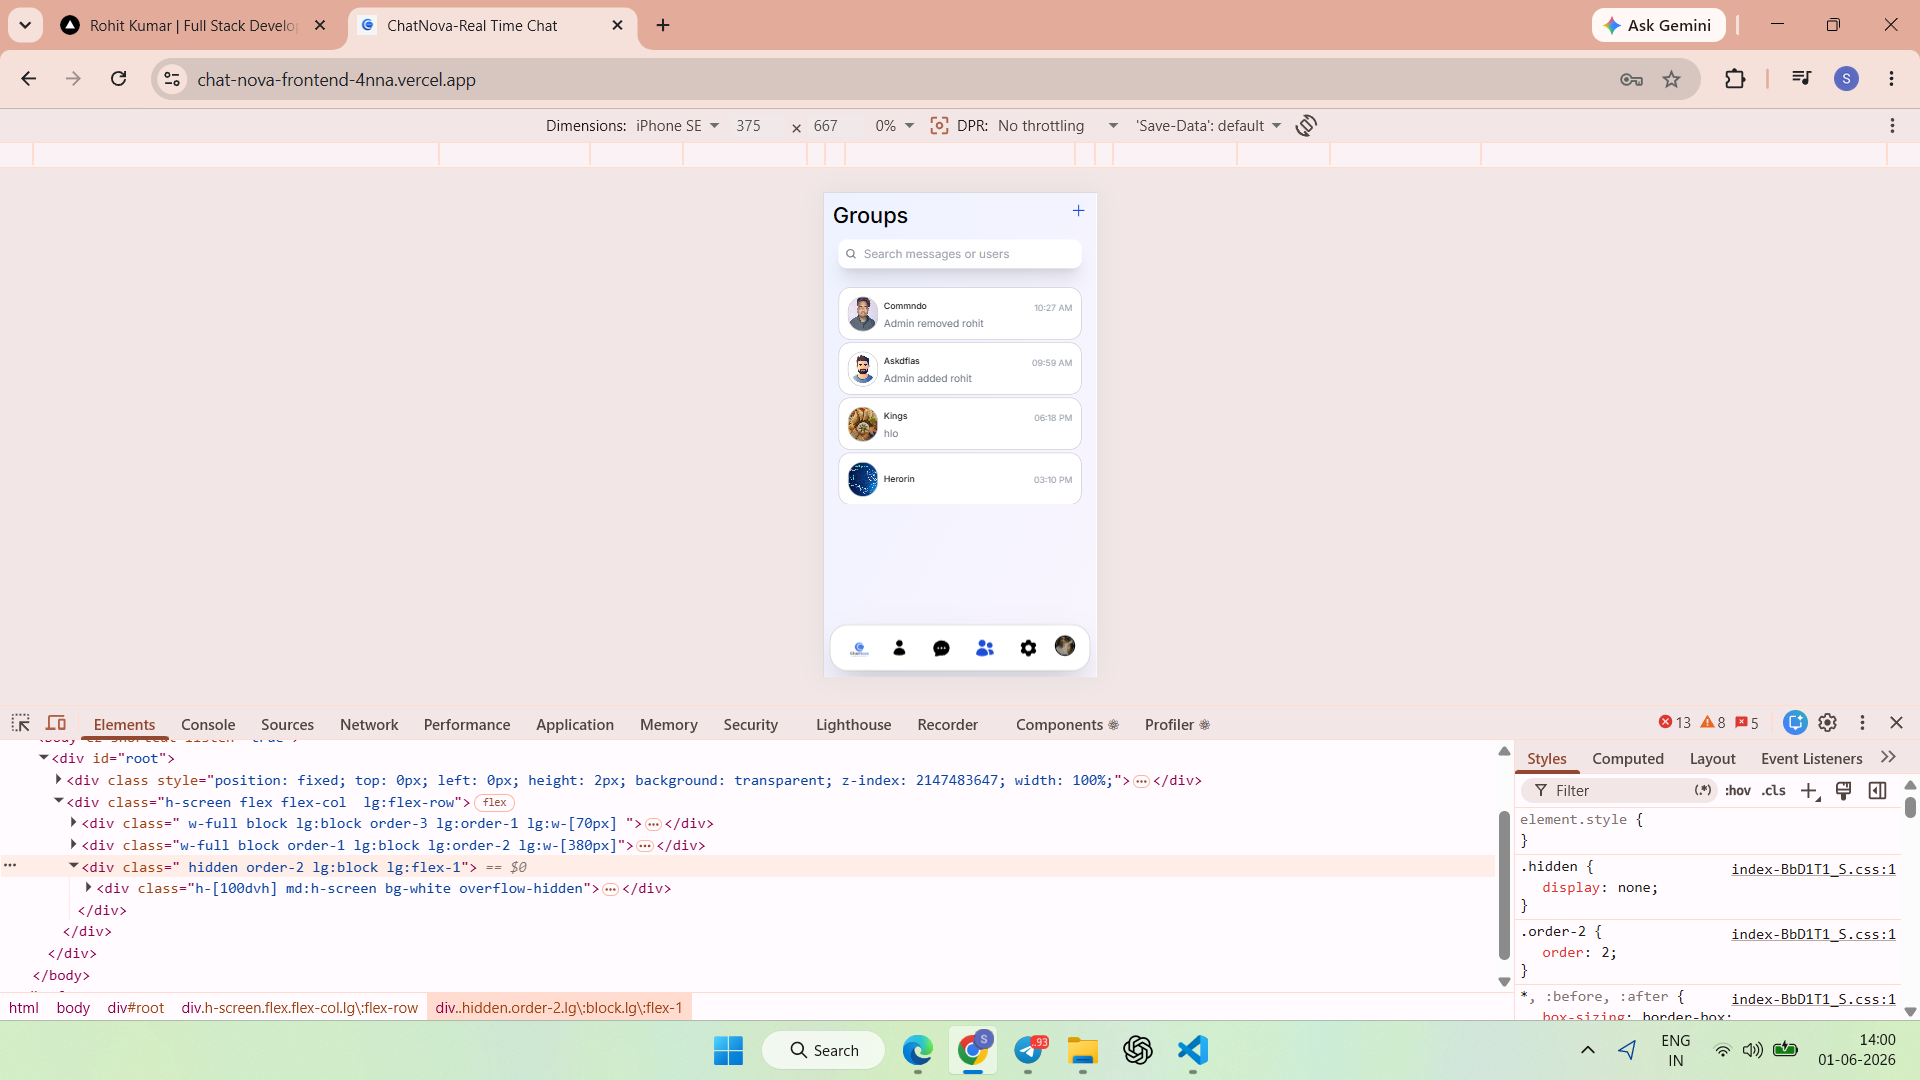Toggle the .cls element classes button
This screenshot has height=1080, width=1920.
click(1774, 791)
